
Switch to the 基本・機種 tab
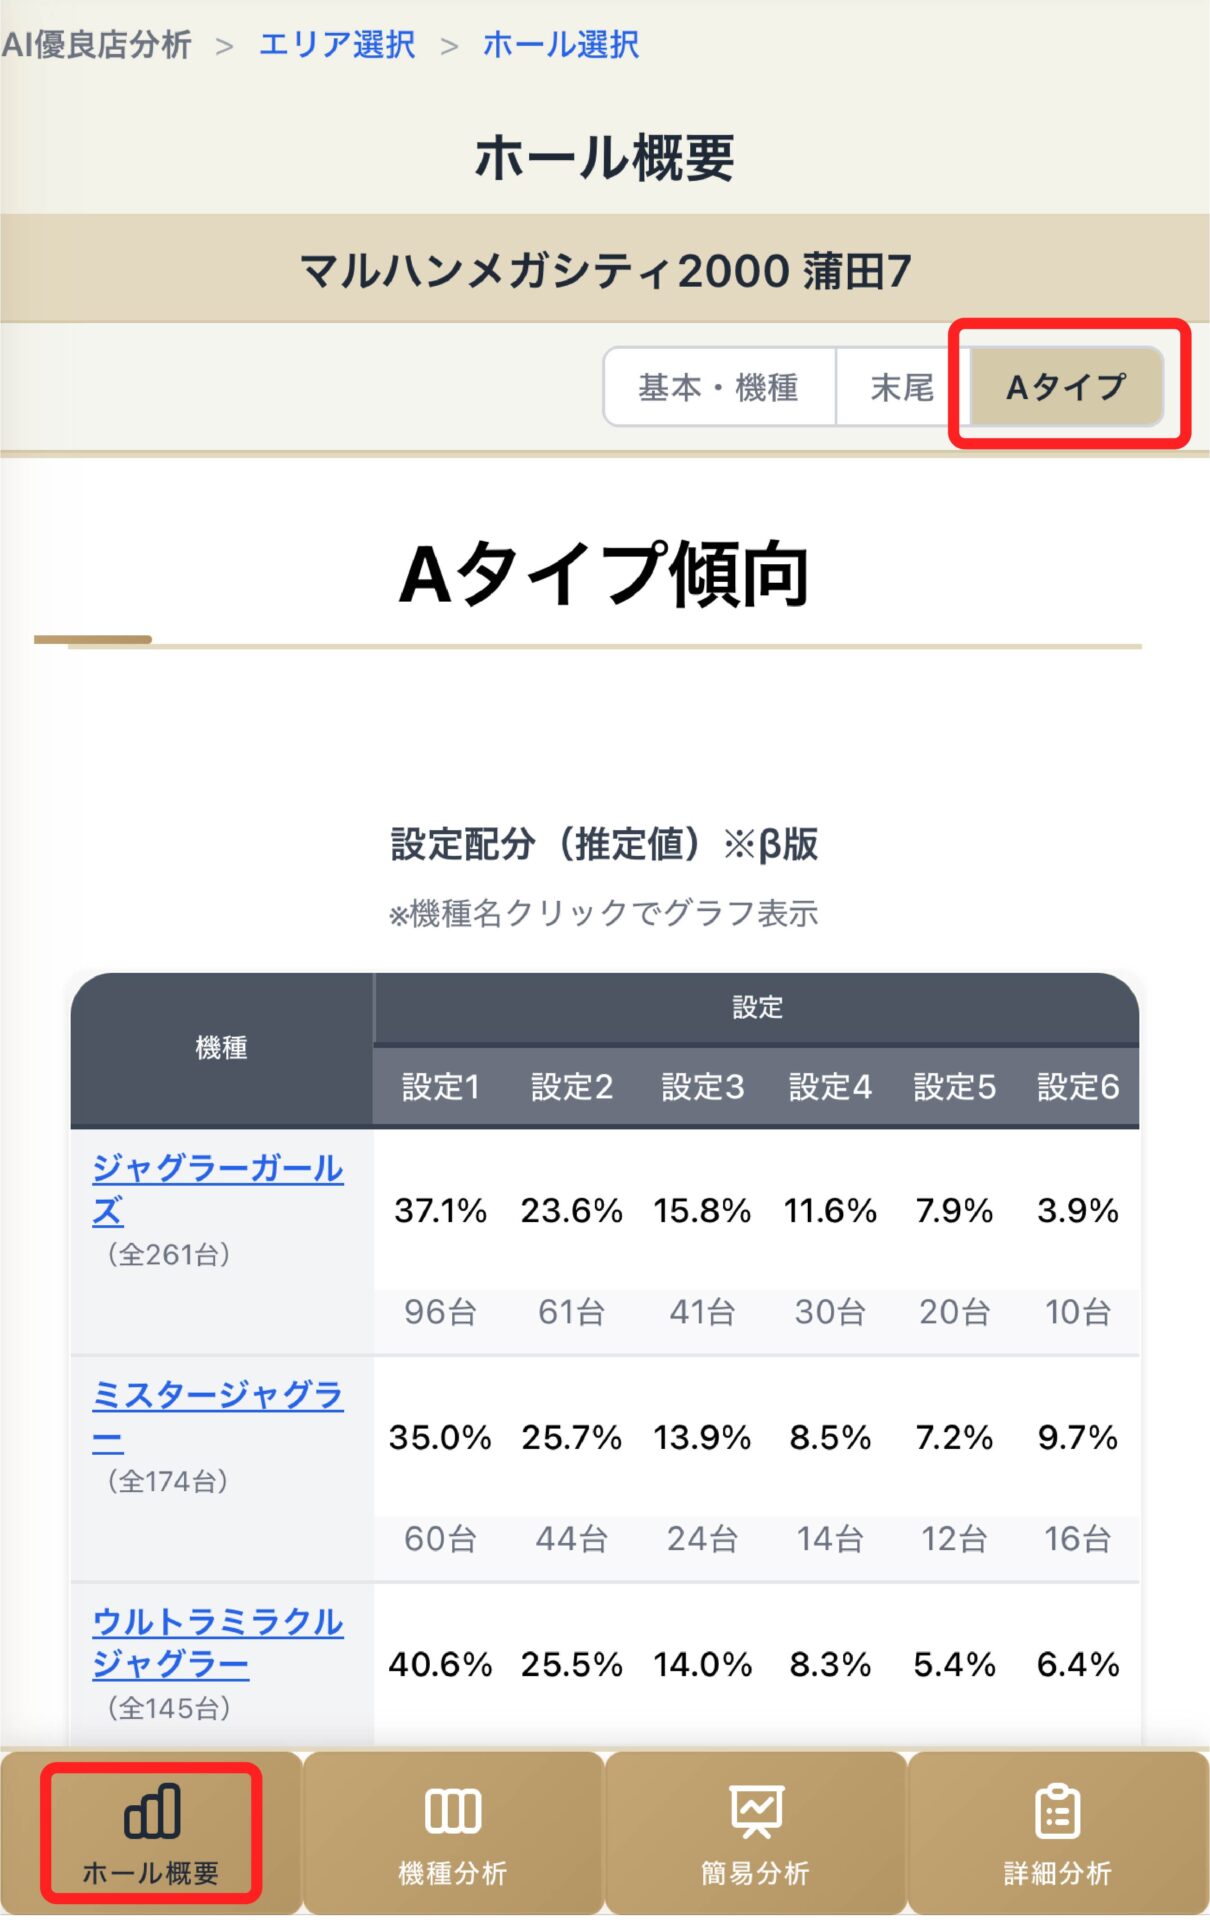coord(718,387)
